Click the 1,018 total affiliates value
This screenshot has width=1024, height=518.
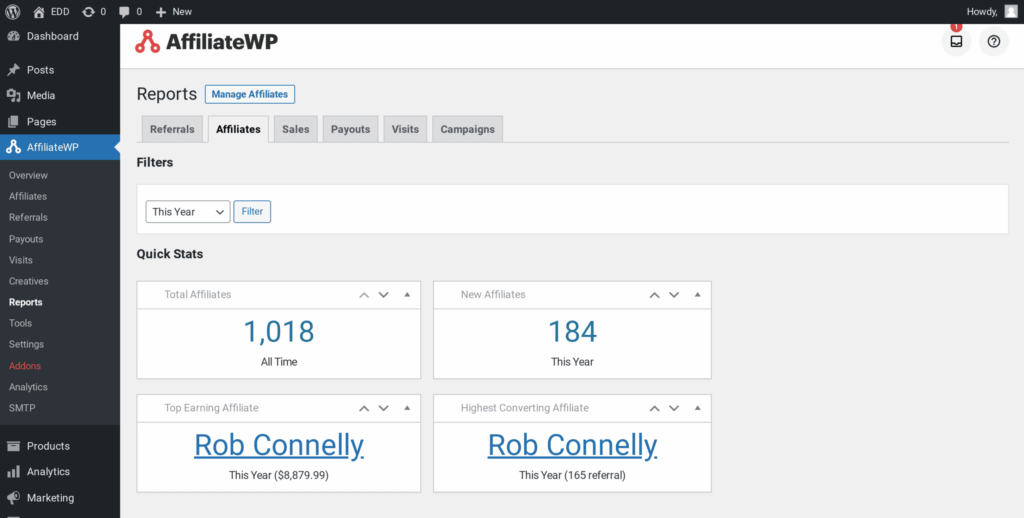click(279, 332)
